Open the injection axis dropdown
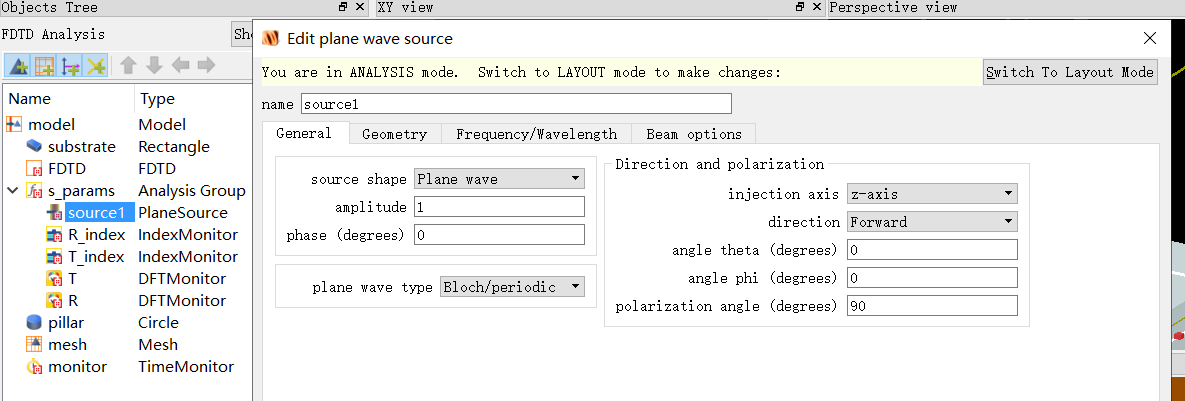Screen dimensions: 1185x401 932,193
